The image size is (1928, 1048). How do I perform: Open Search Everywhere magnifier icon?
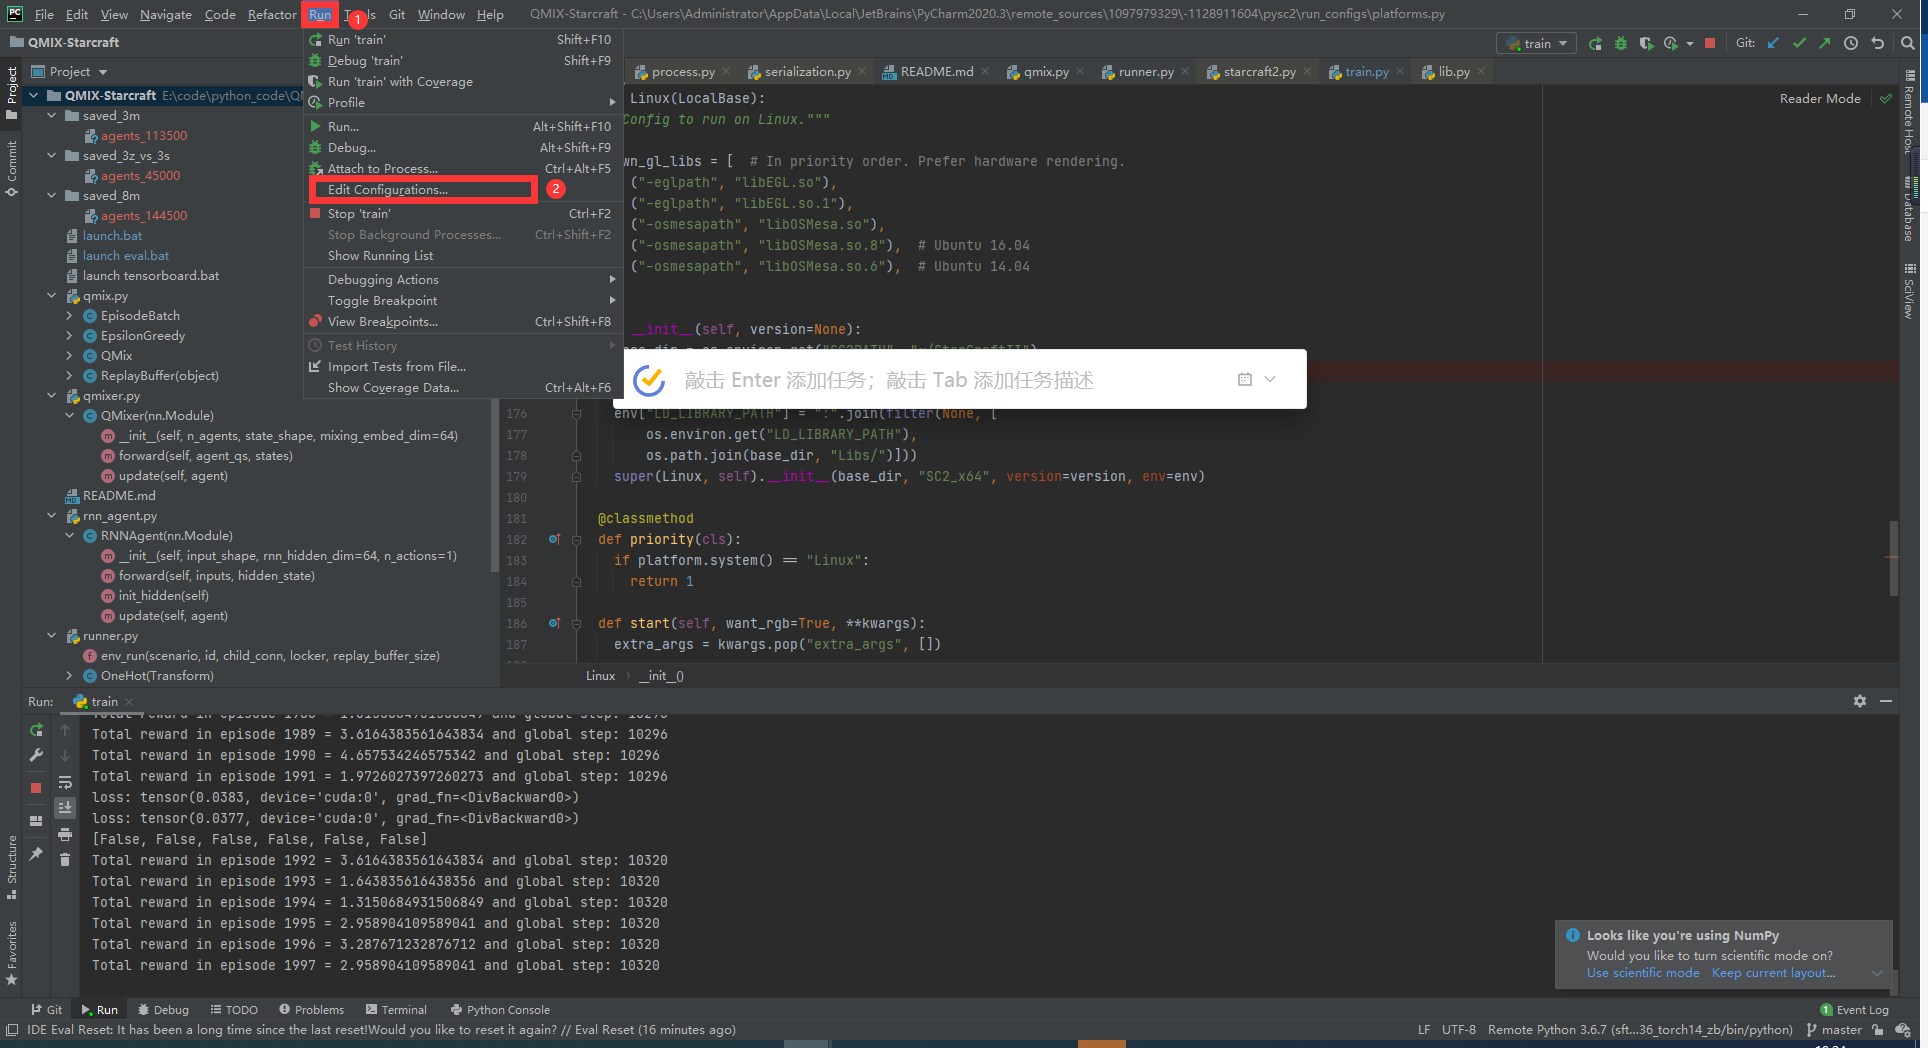click(x=1908, y=43)
